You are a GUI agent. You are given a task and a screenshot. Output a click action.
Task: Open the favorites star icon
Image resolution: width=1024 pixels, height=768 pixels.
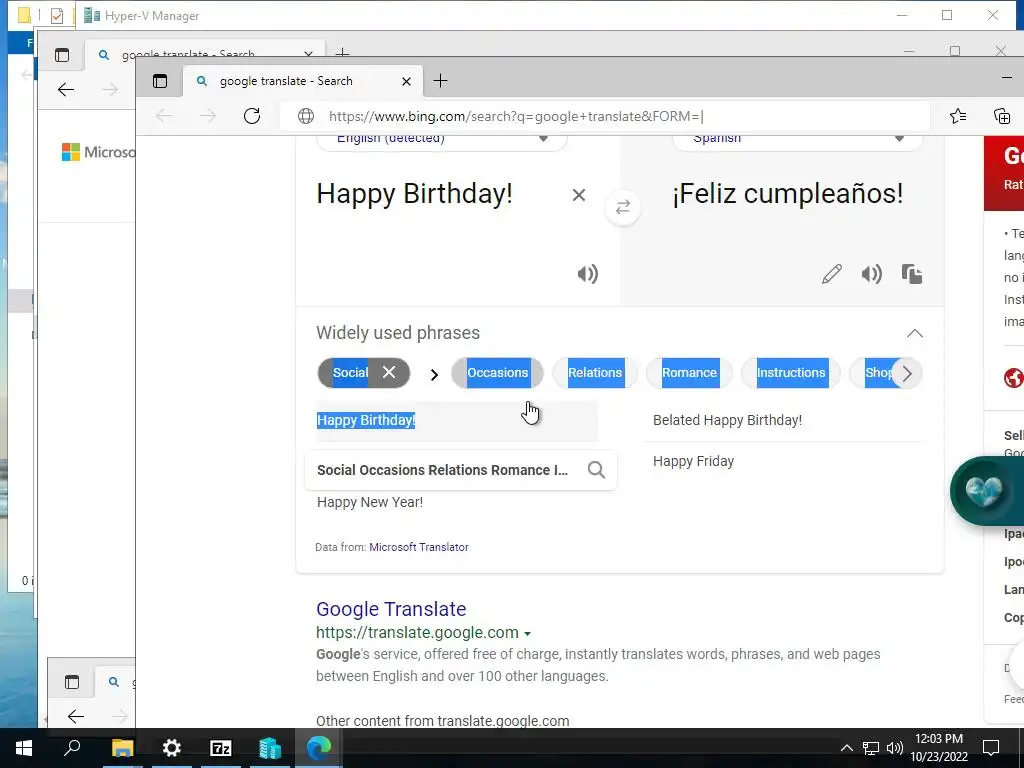coord(958,116)
